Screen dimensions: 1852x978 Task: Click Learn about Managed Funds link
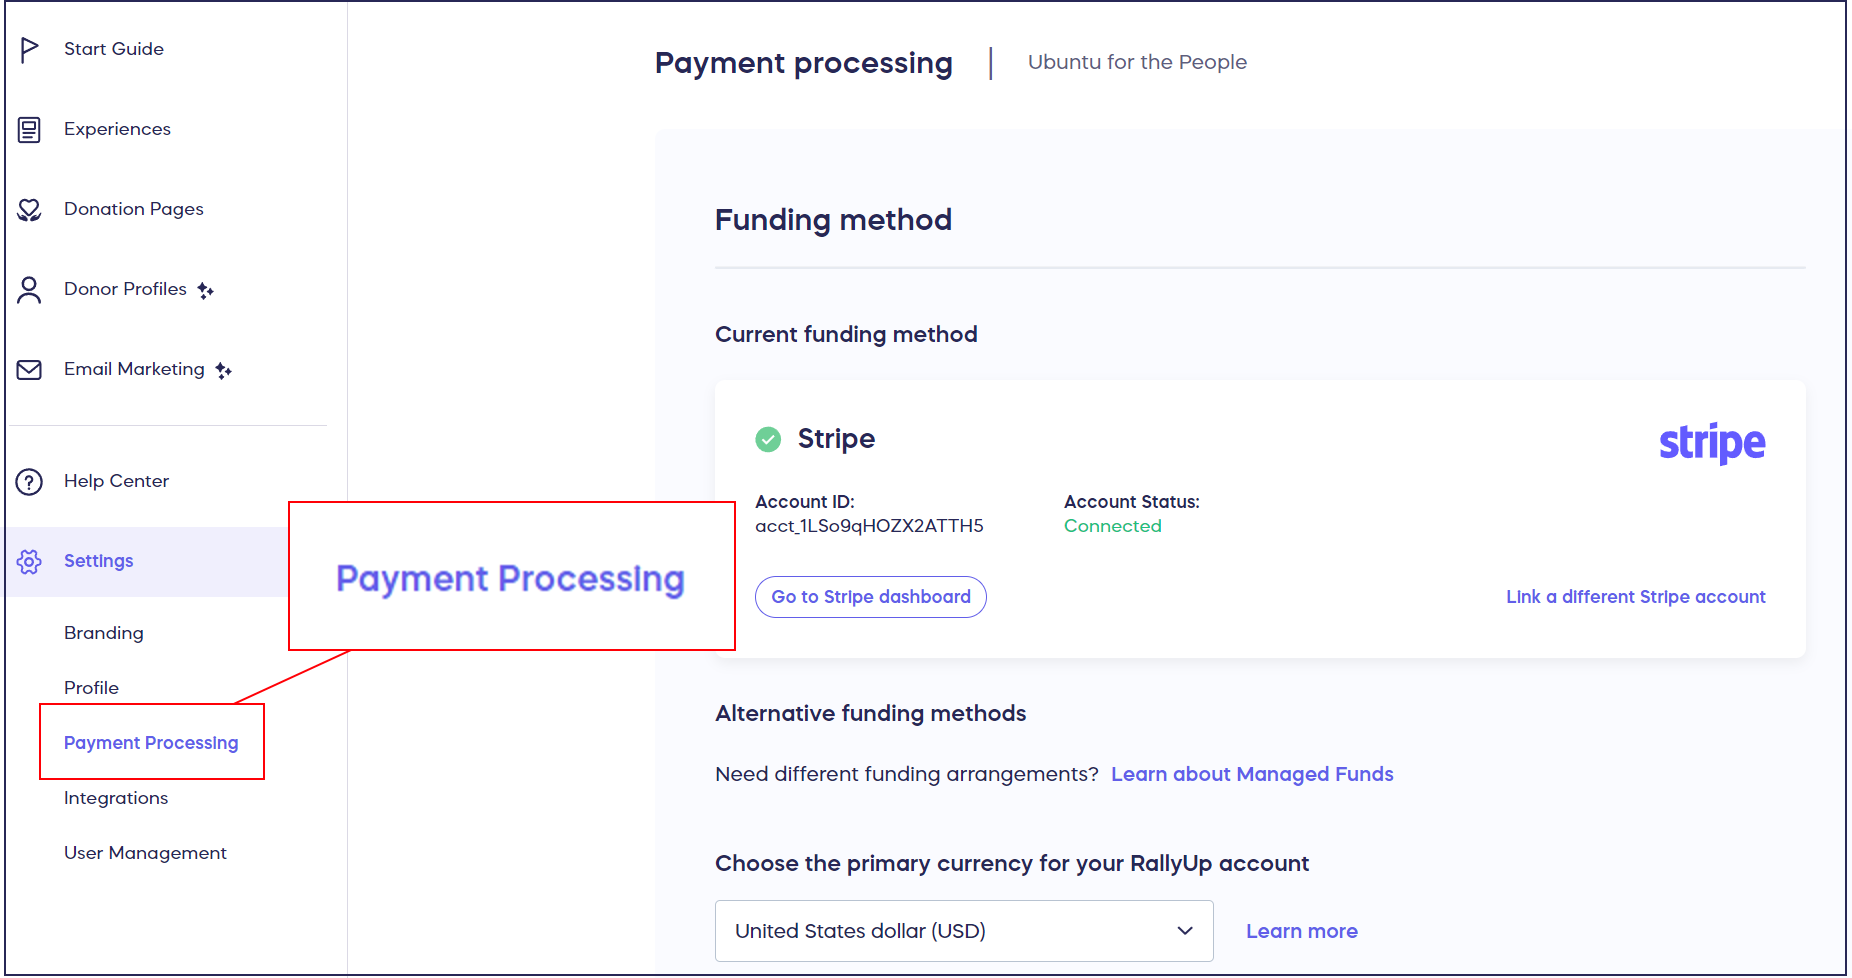(x=1251, y=773)
